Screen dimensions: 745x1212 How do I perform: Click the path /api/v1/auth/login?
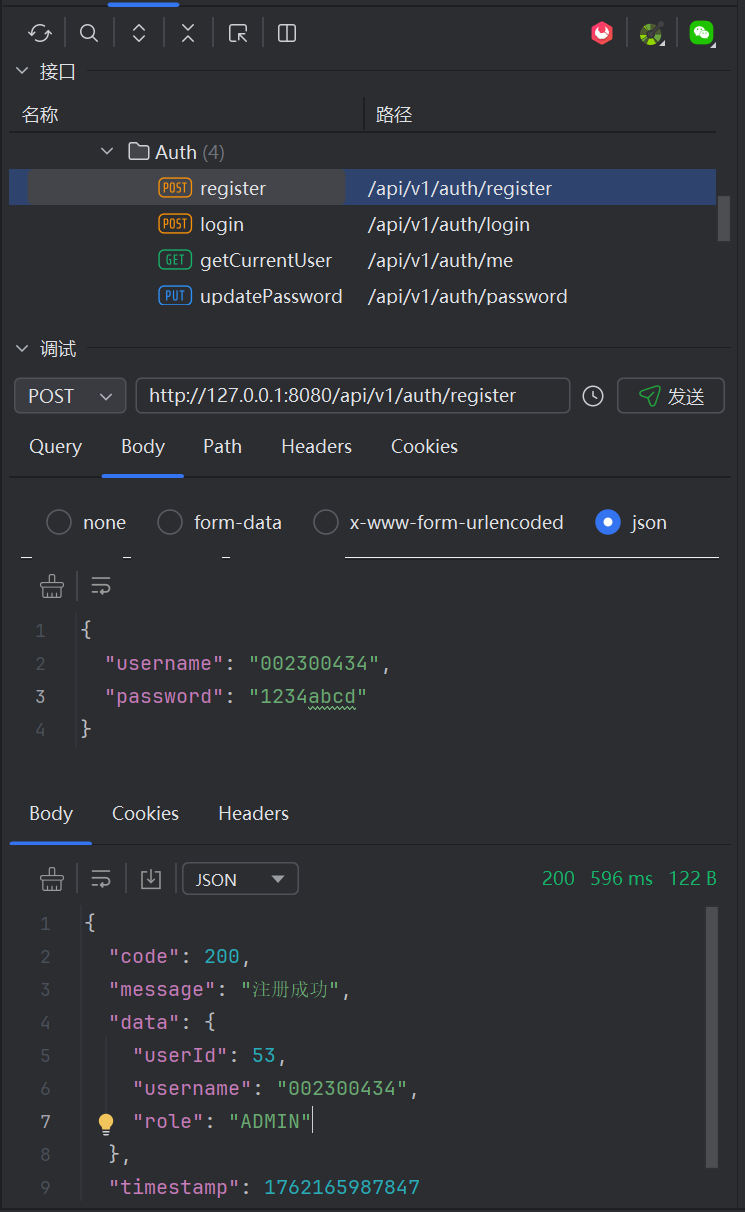449,224
